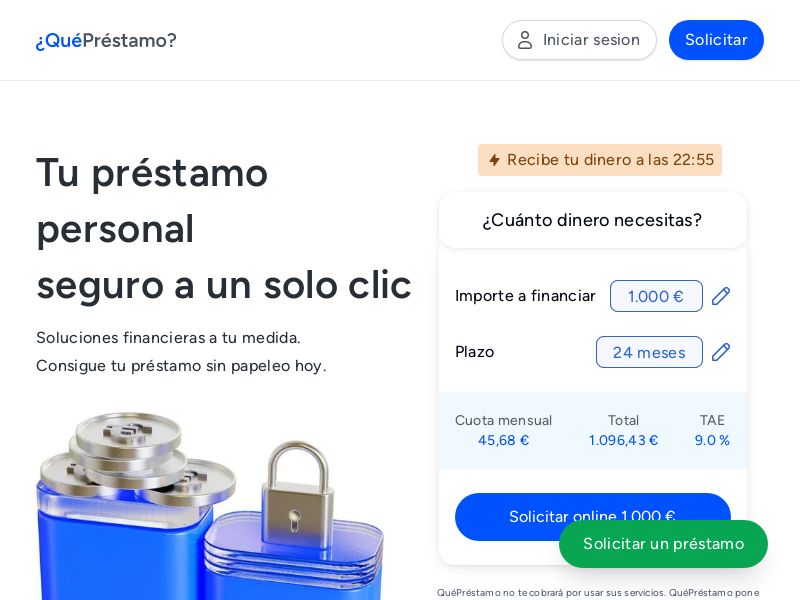800x600 pixels.
Task: Click the blue Solicitar header button
Action: 716,40
